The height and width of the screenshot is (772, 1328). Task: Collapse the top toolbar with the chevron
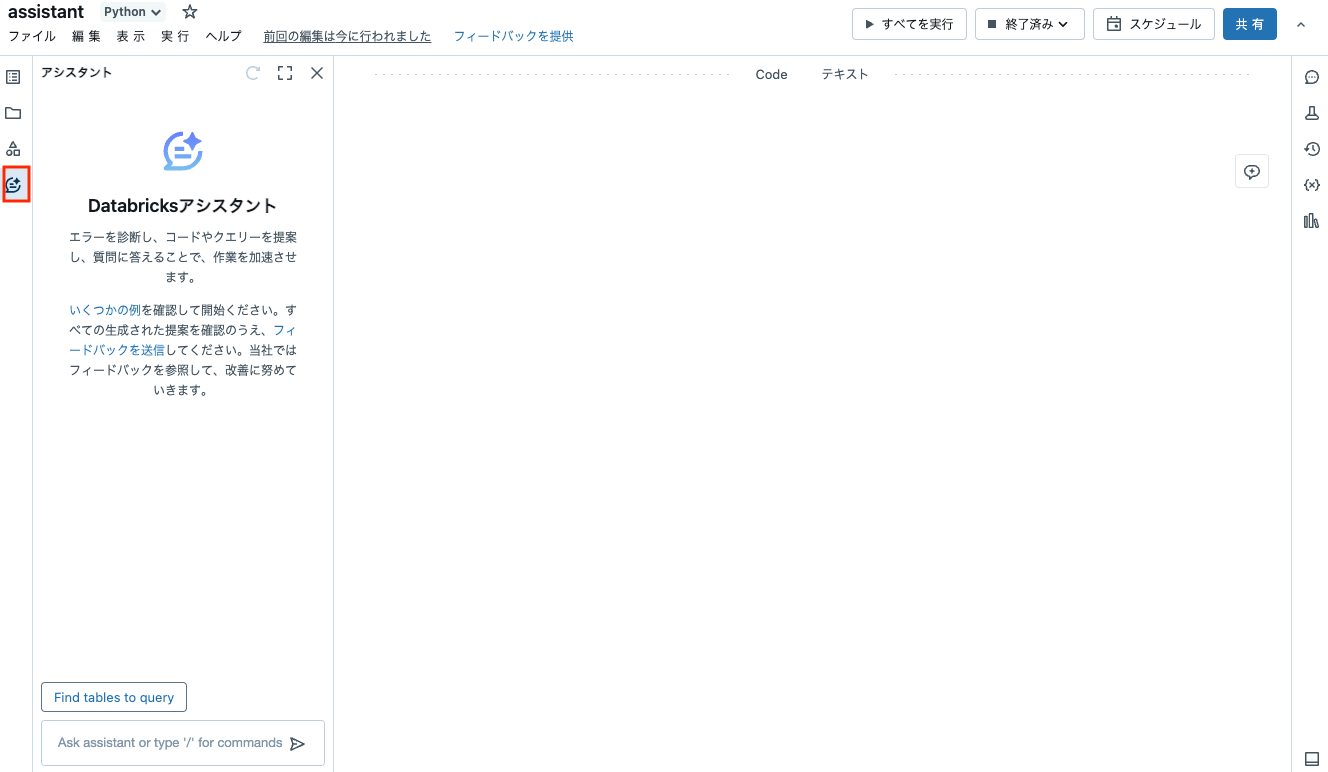click(1301, 24)
